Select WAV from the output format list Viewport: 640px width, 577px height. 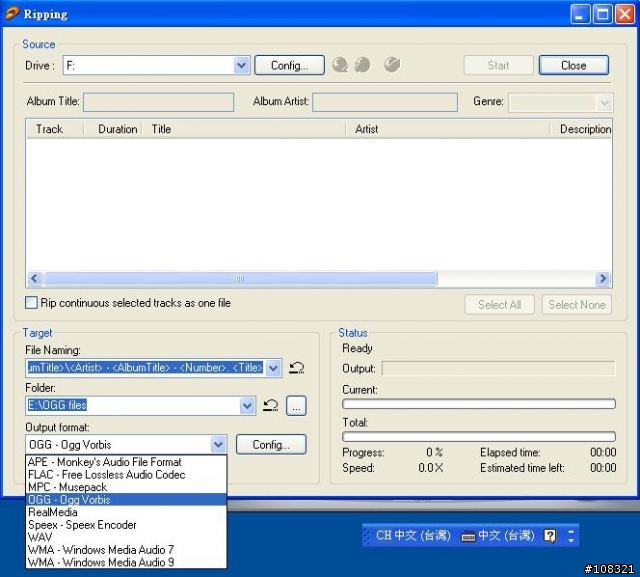tap(40, 537)
